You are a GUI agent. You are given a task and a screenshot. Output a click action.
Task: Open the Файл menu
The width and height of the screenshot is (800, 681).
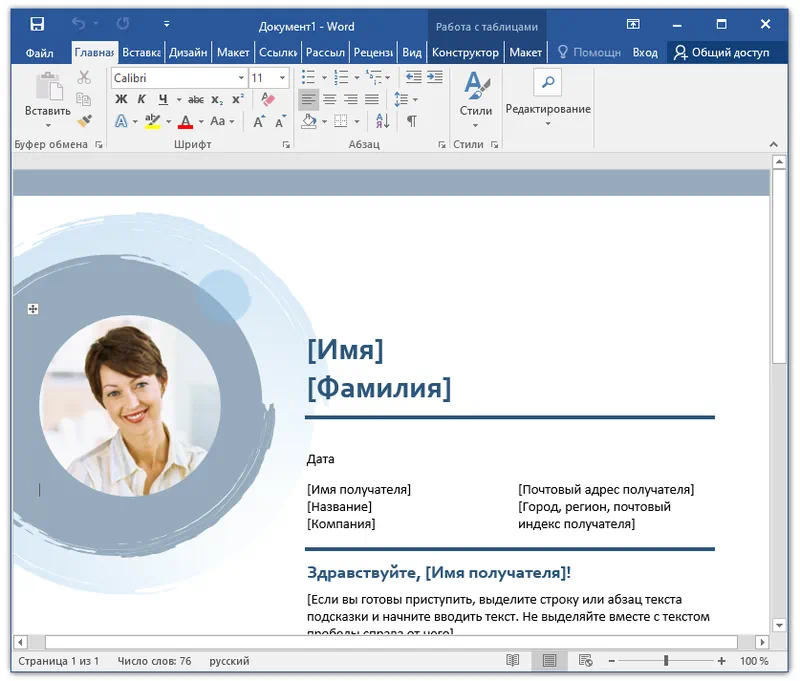click(39, 53)
